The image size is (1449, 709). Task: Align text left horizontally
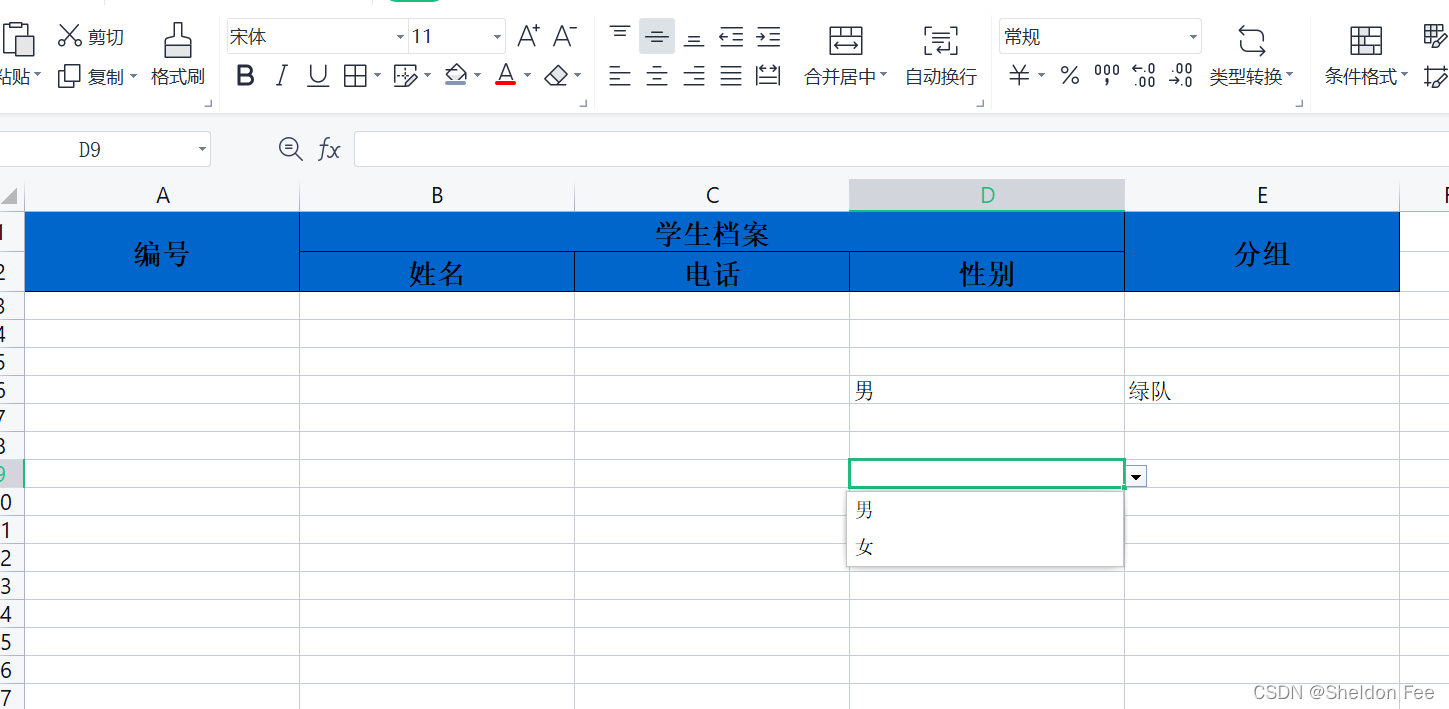pyautogui.click(x=620, y=76)
